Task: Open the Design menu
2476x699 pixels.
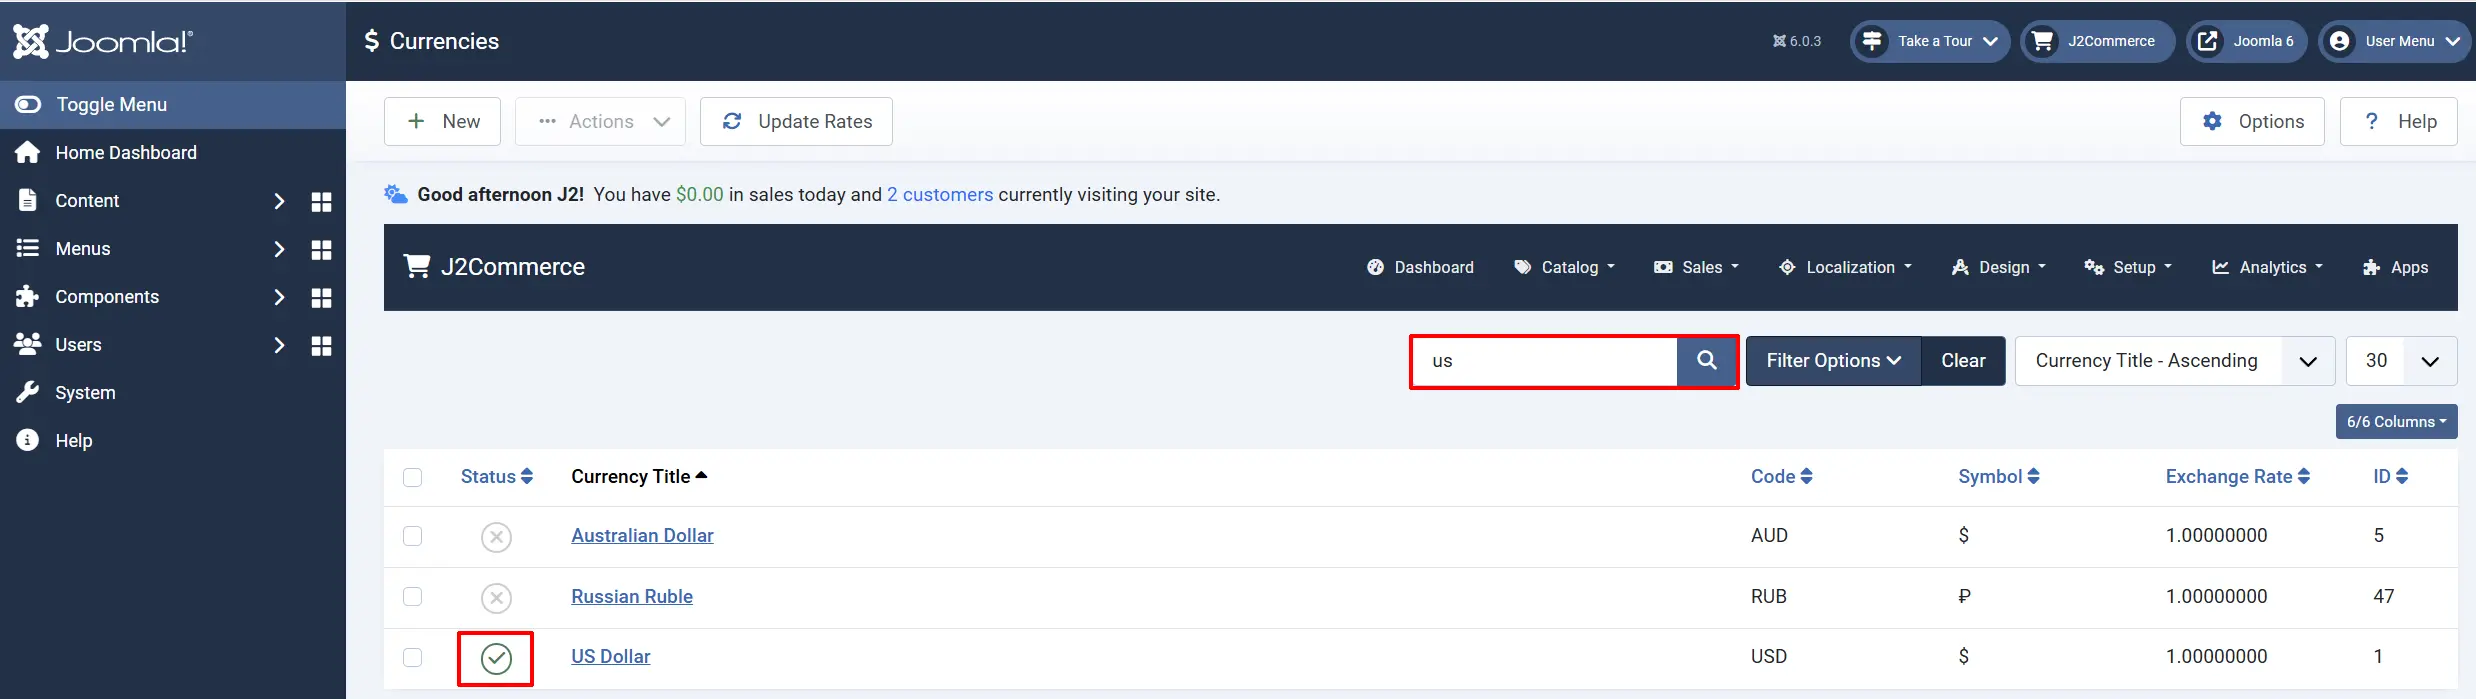Action: click(x=1998, y=267)
